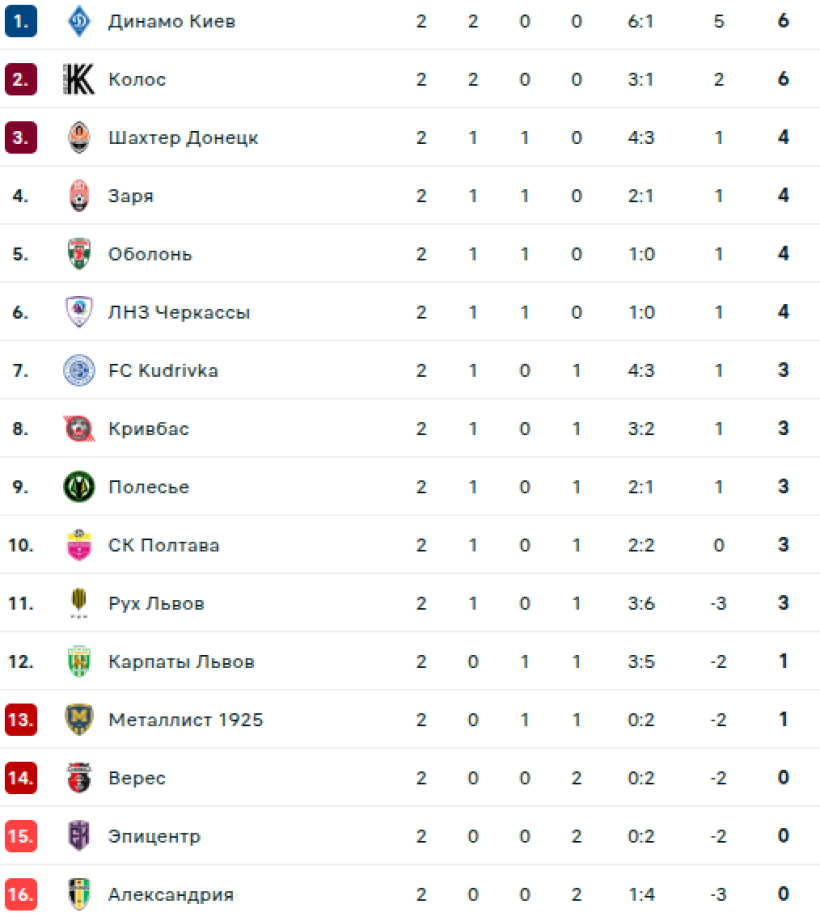Click the position 13 relegation badge
This screenshot has height=917, width=820.
[x=21, y=720]
